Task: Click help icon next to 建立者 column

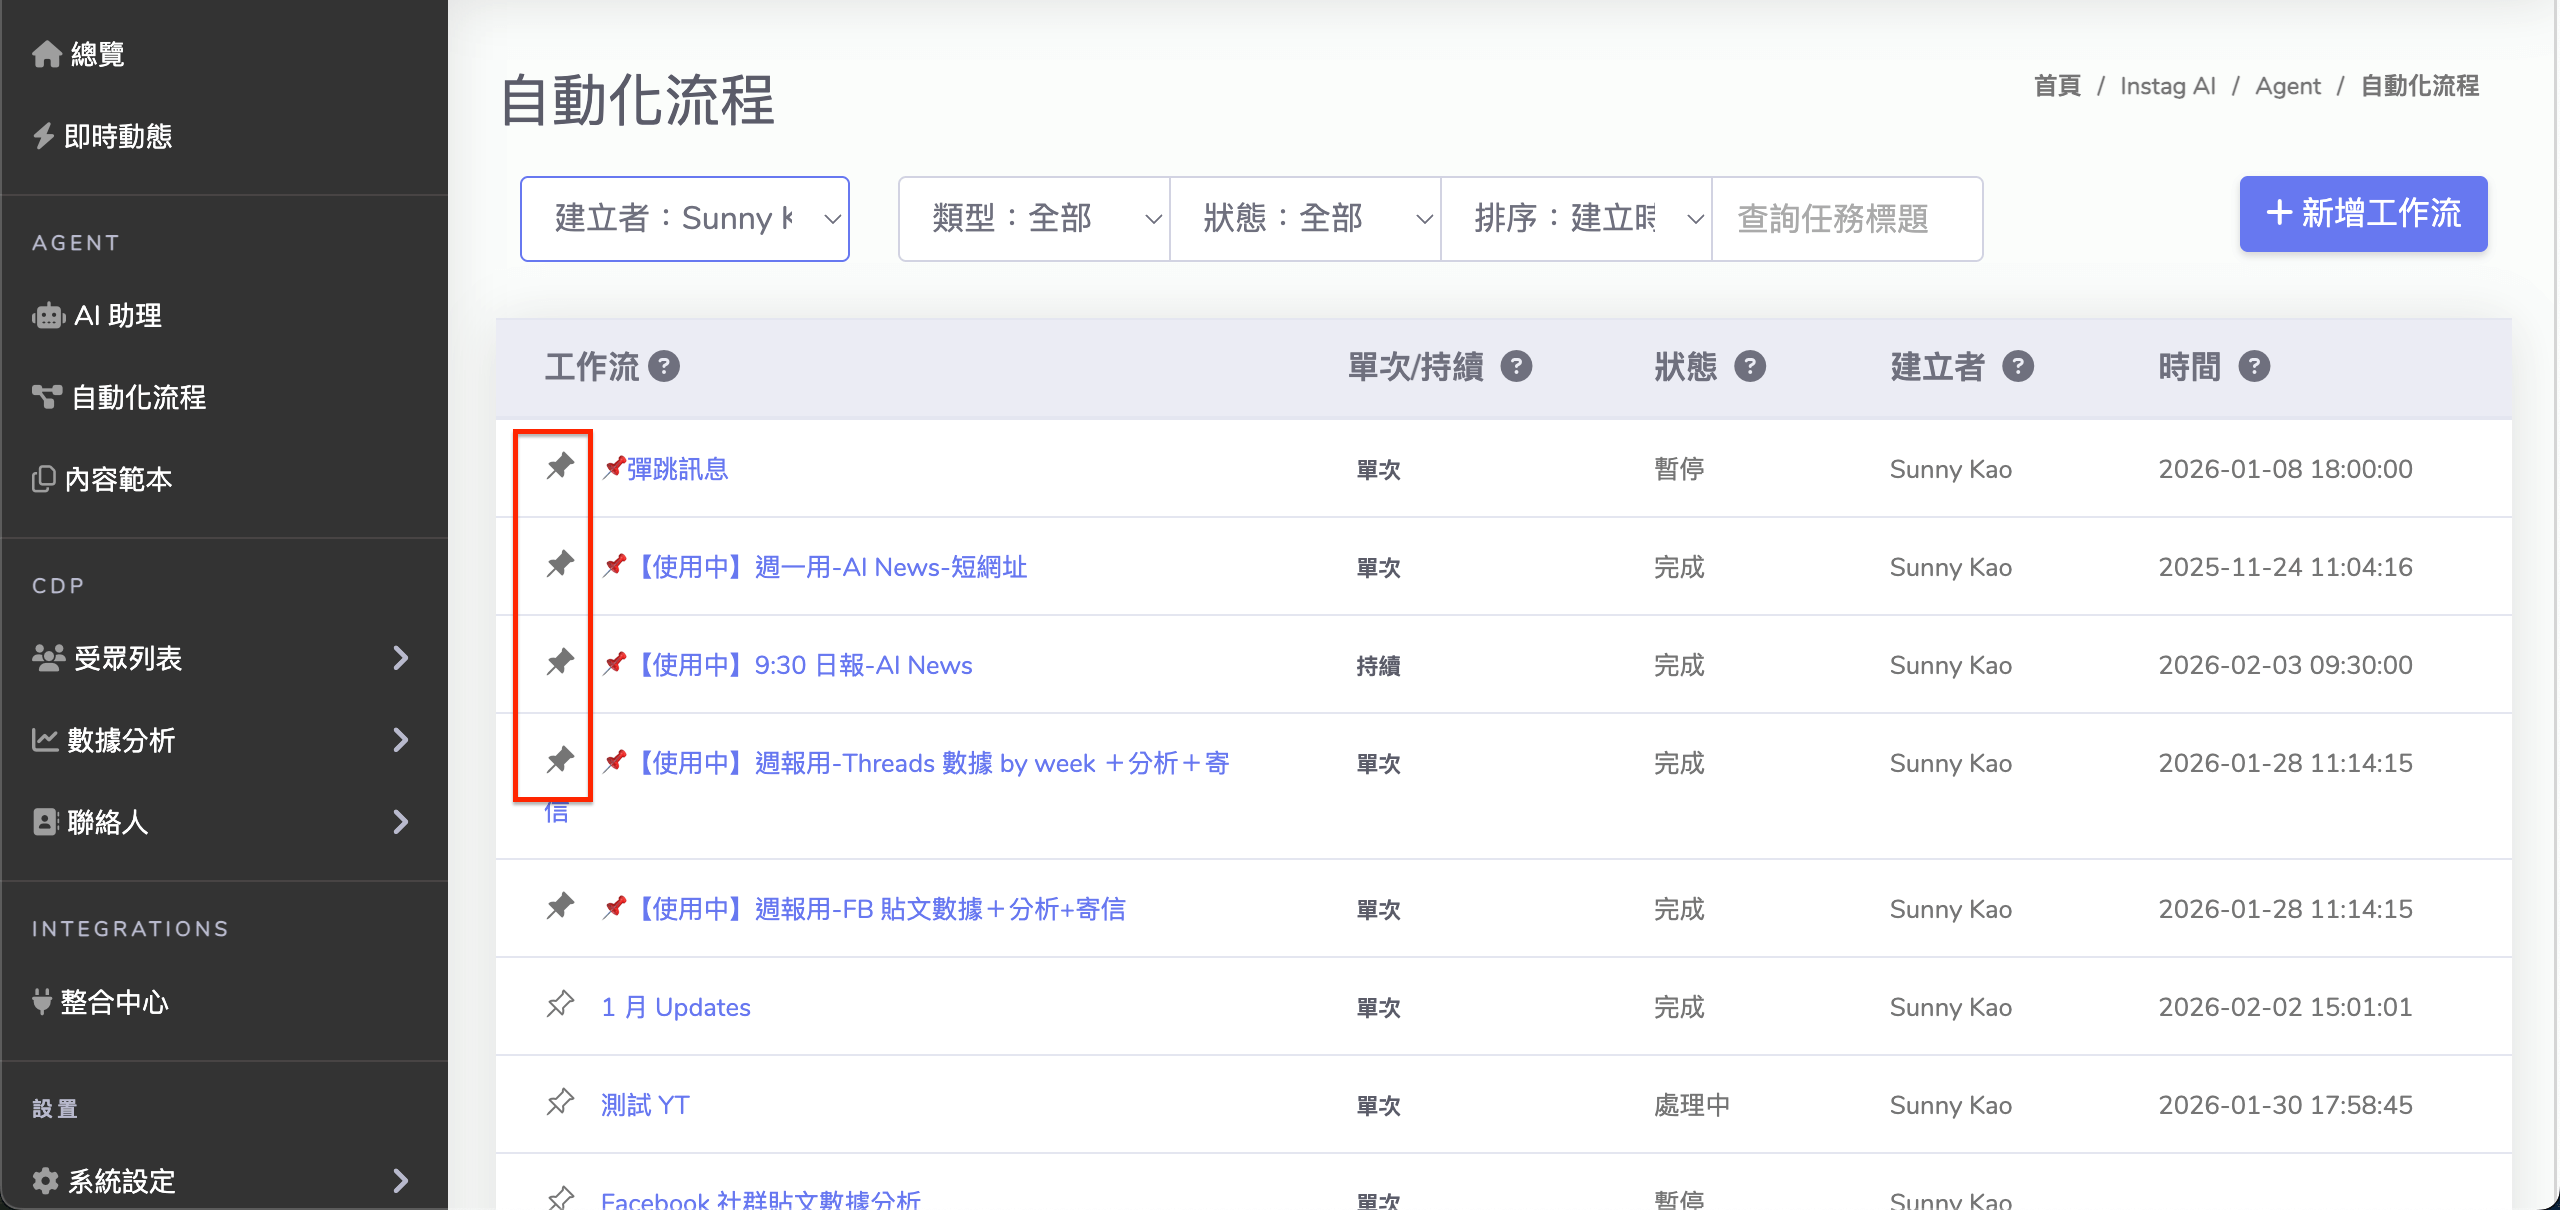Action: pos(2018,367)
